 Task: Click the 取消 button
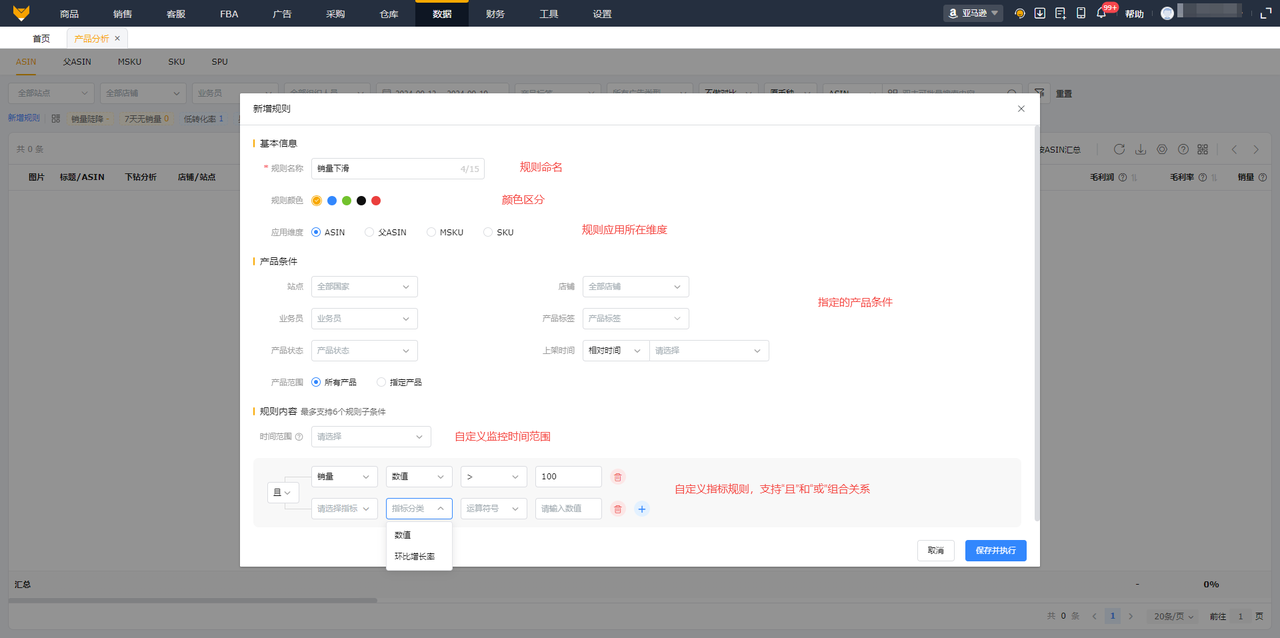[935, 551]
